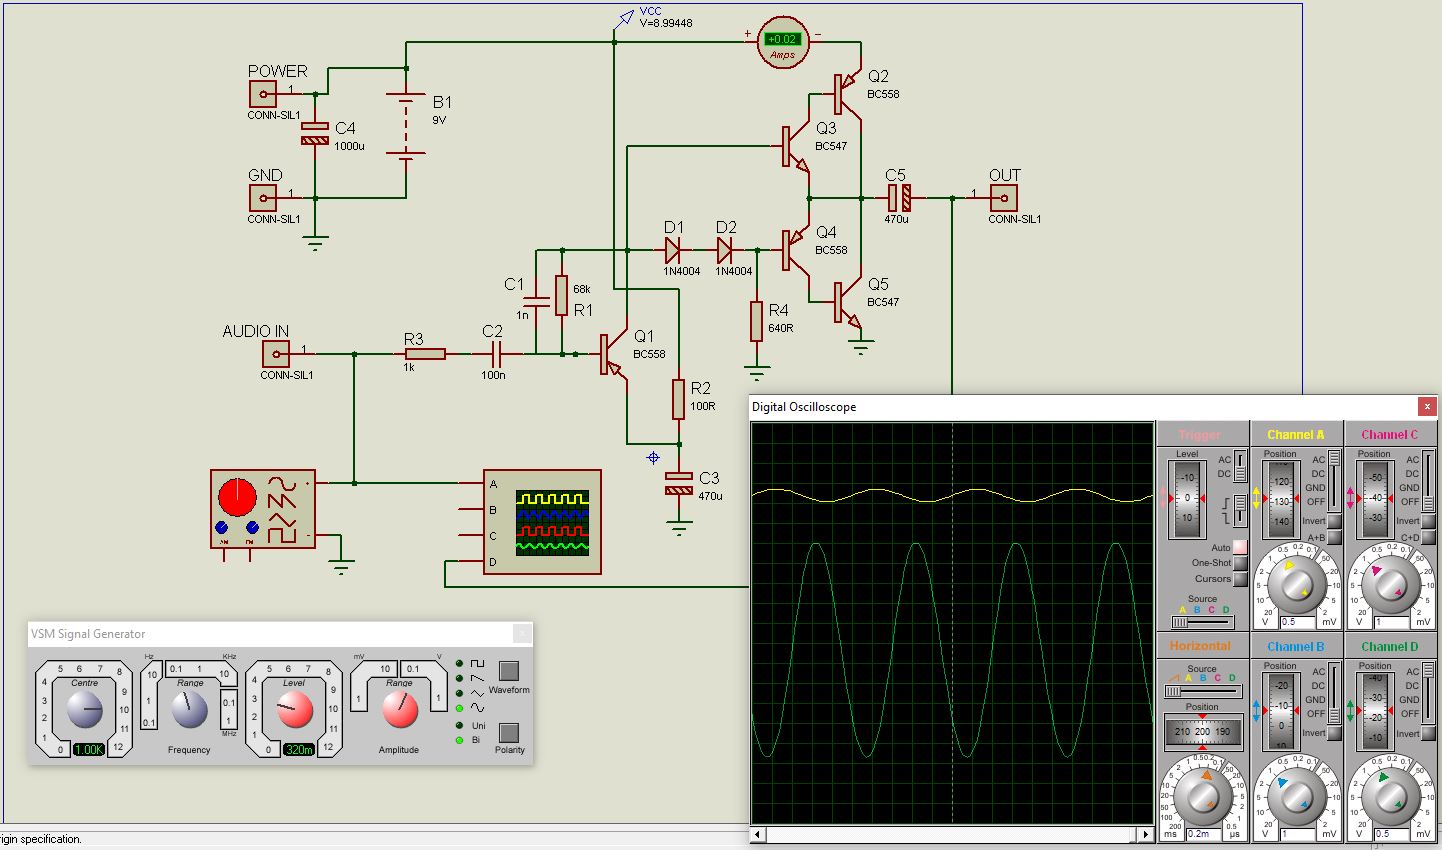The width and height of the screenshot is (1442, 850).
Task: Select the B1 9V battery component
Action: [407, 126]
